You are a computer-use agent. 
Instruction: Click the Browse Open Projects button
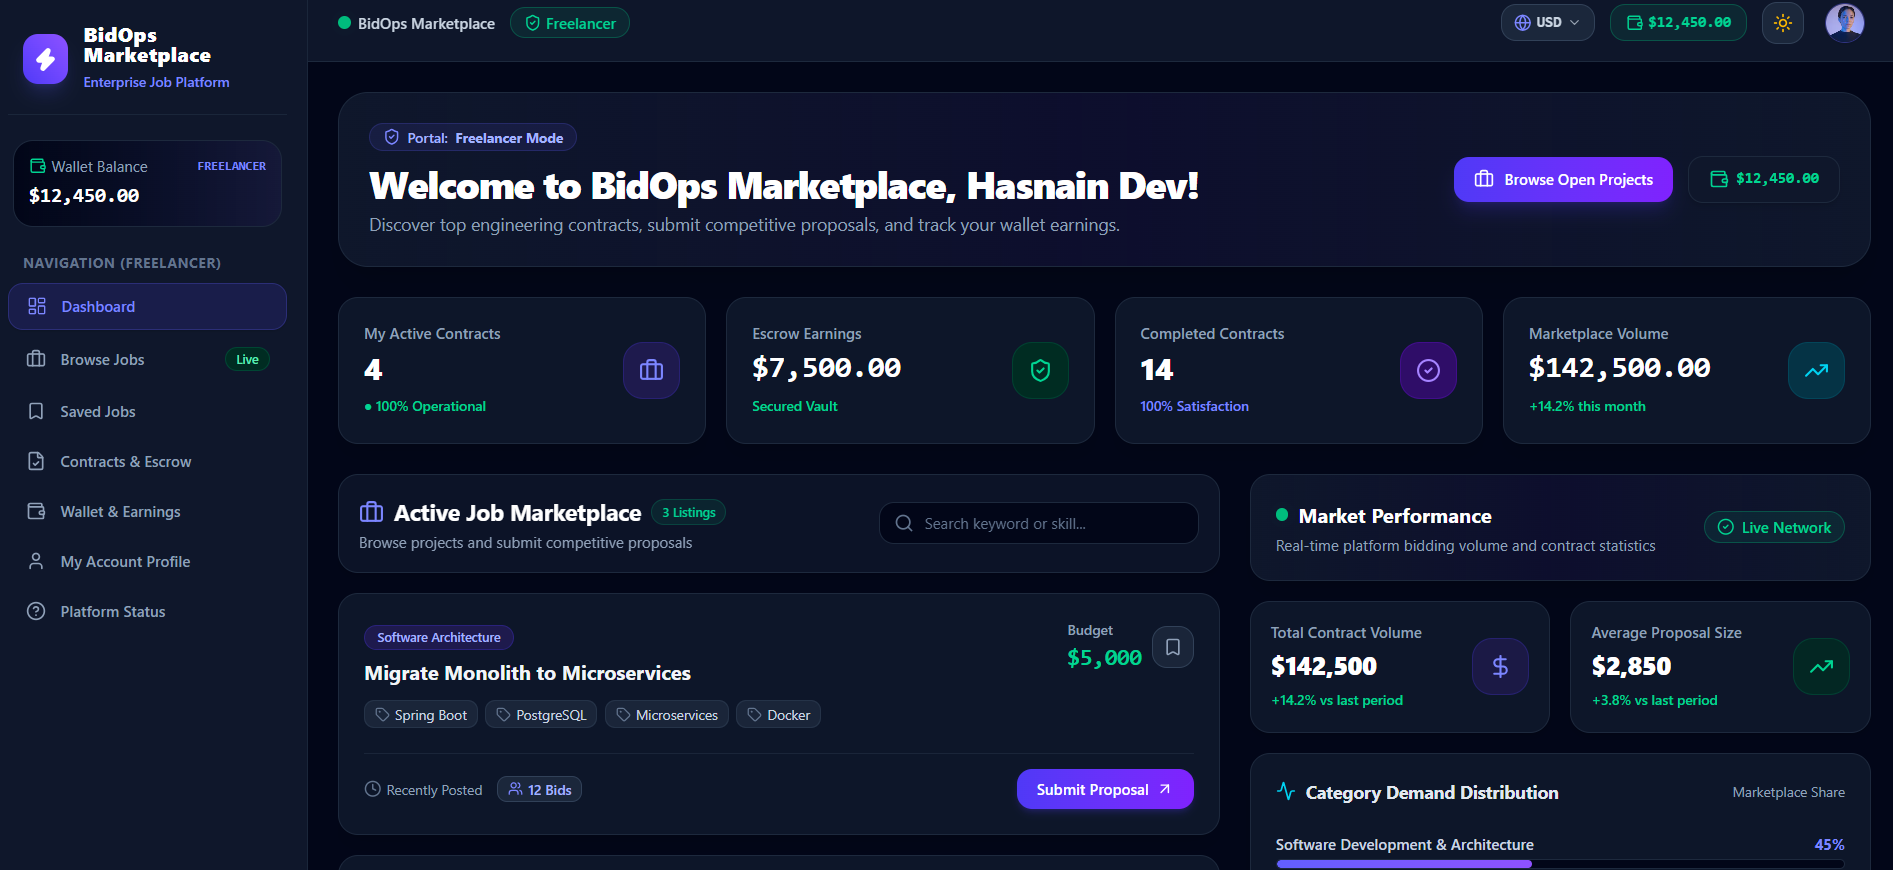tap(1563, 180)
